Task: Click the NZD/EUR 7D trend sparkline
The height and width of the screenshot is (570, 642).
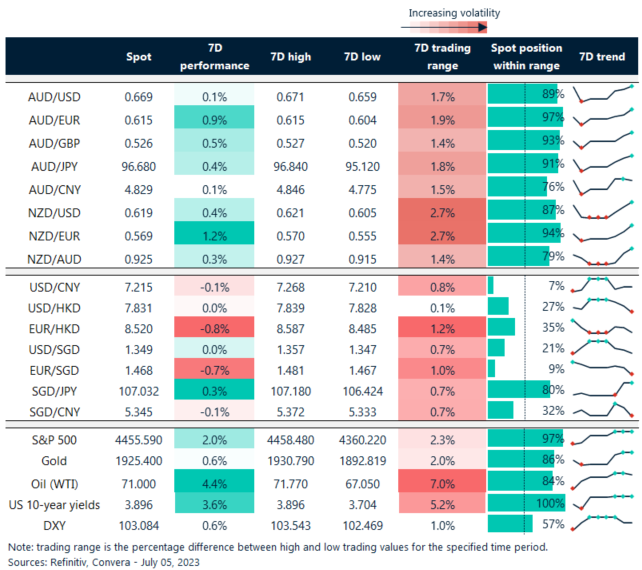Action: pyautogui.click(x=602, y=234)
